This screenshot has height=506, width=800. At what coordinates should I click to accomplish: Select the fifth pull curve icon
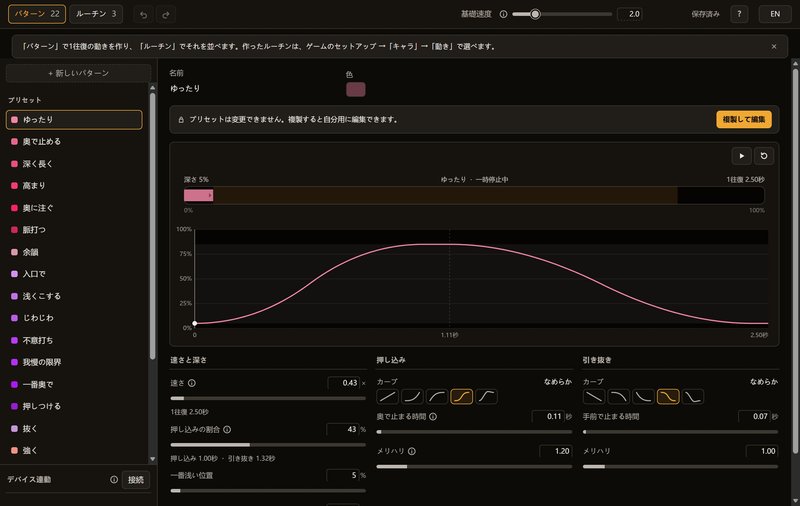coord(693,396)
